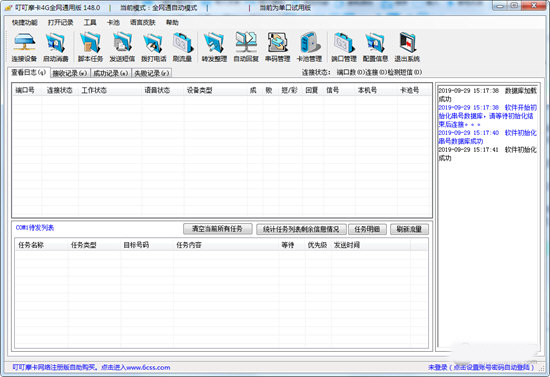Select the 15:17:38 数据库加载成功 log entry
Image resolution: width=550 pixels, height=377 pixels.
click(x=487, y=95)
